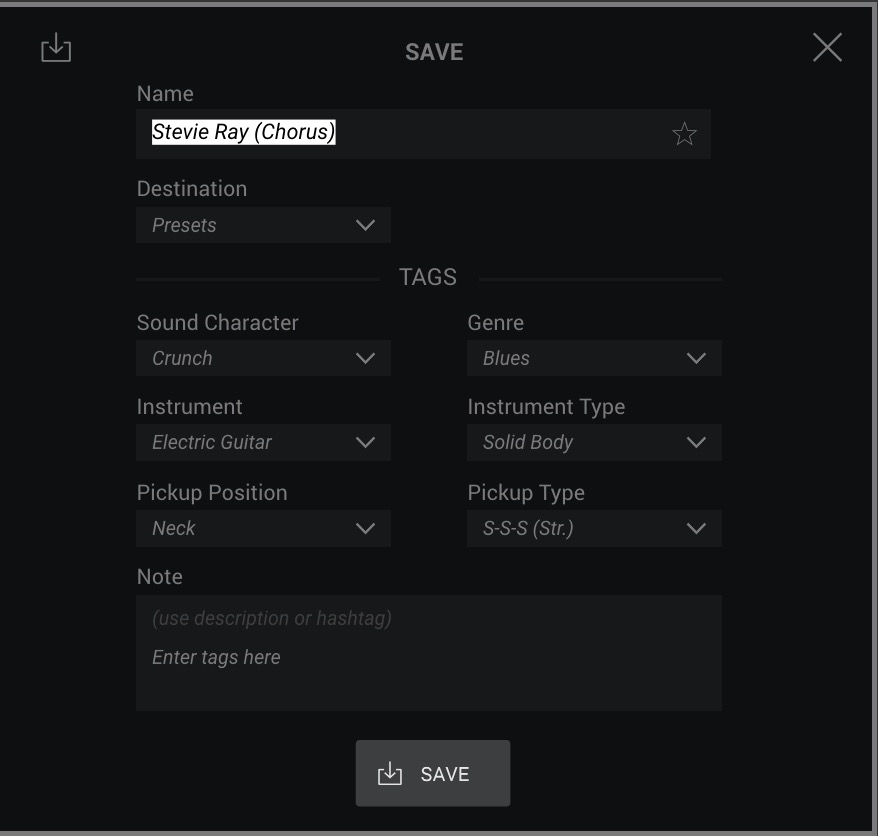Open the Sound Character dropdown showing Crunch
Image resolution: width=878 pixels, height=836 pixels.
(263, 358)
